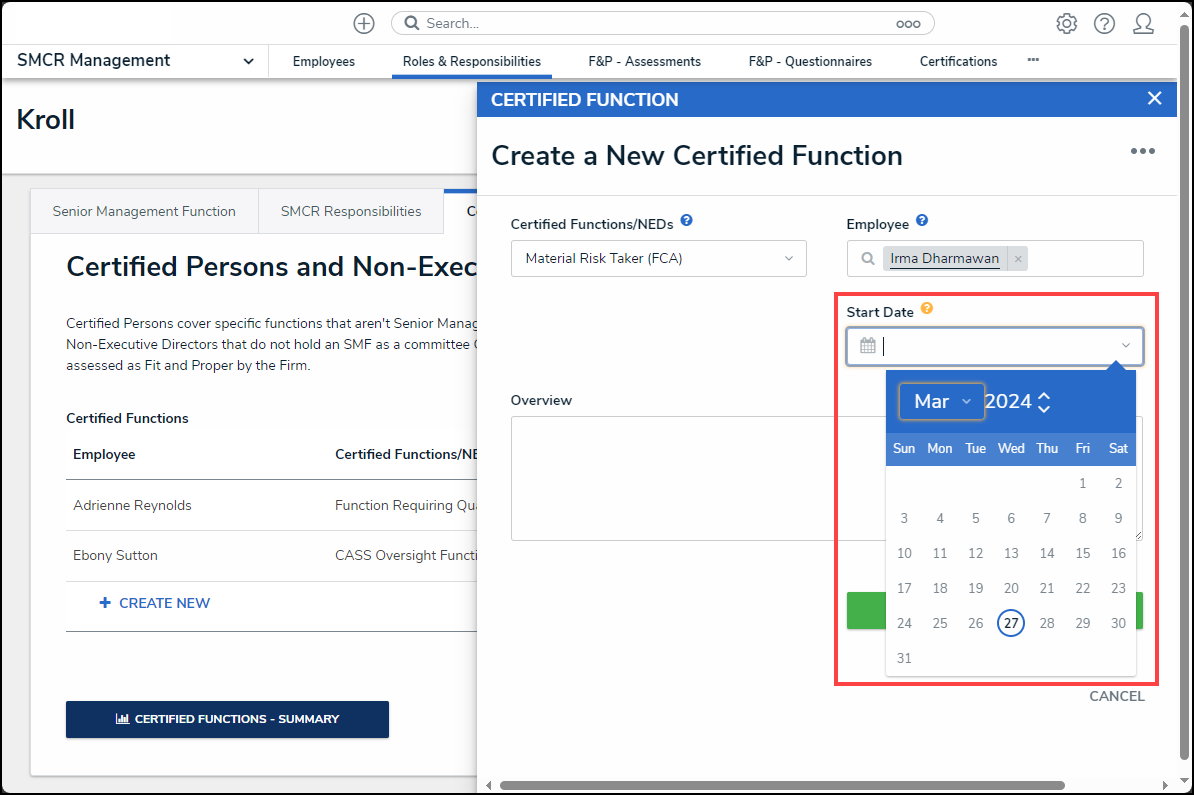Screen dimensions: 1194x795
Task: Open the Material Risk Taker (FCA) dropdown
Action: point(658,258)
